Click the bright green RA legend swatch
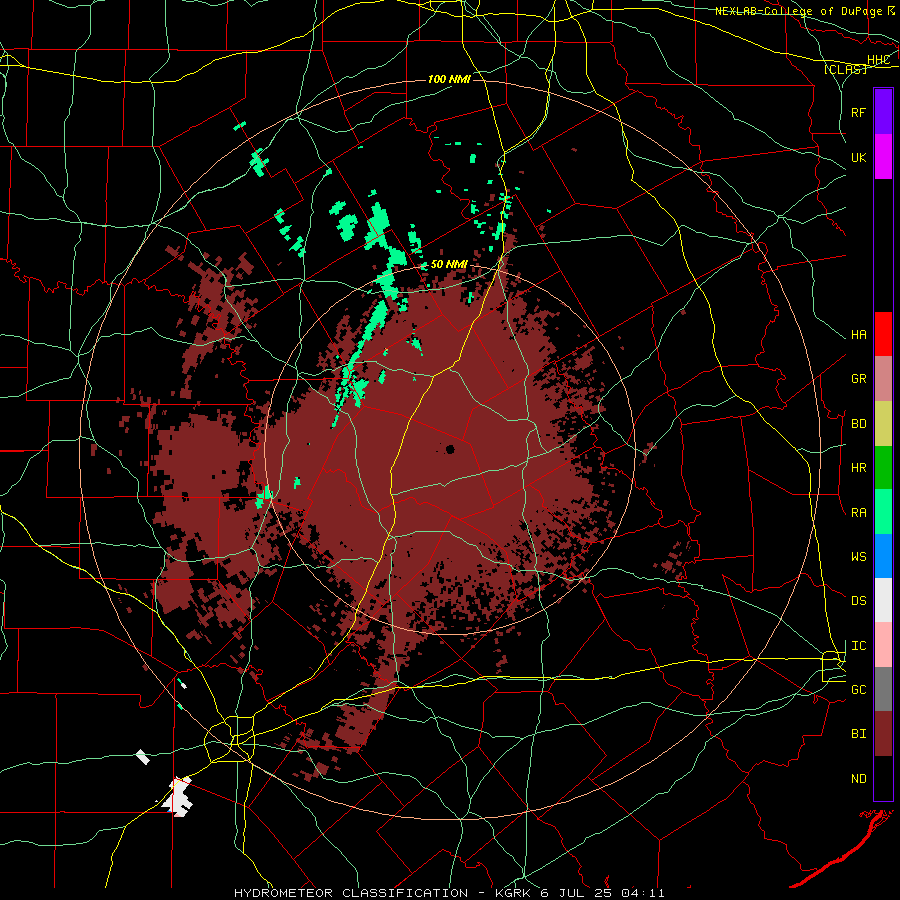900x900 pixels. [883, 512]
